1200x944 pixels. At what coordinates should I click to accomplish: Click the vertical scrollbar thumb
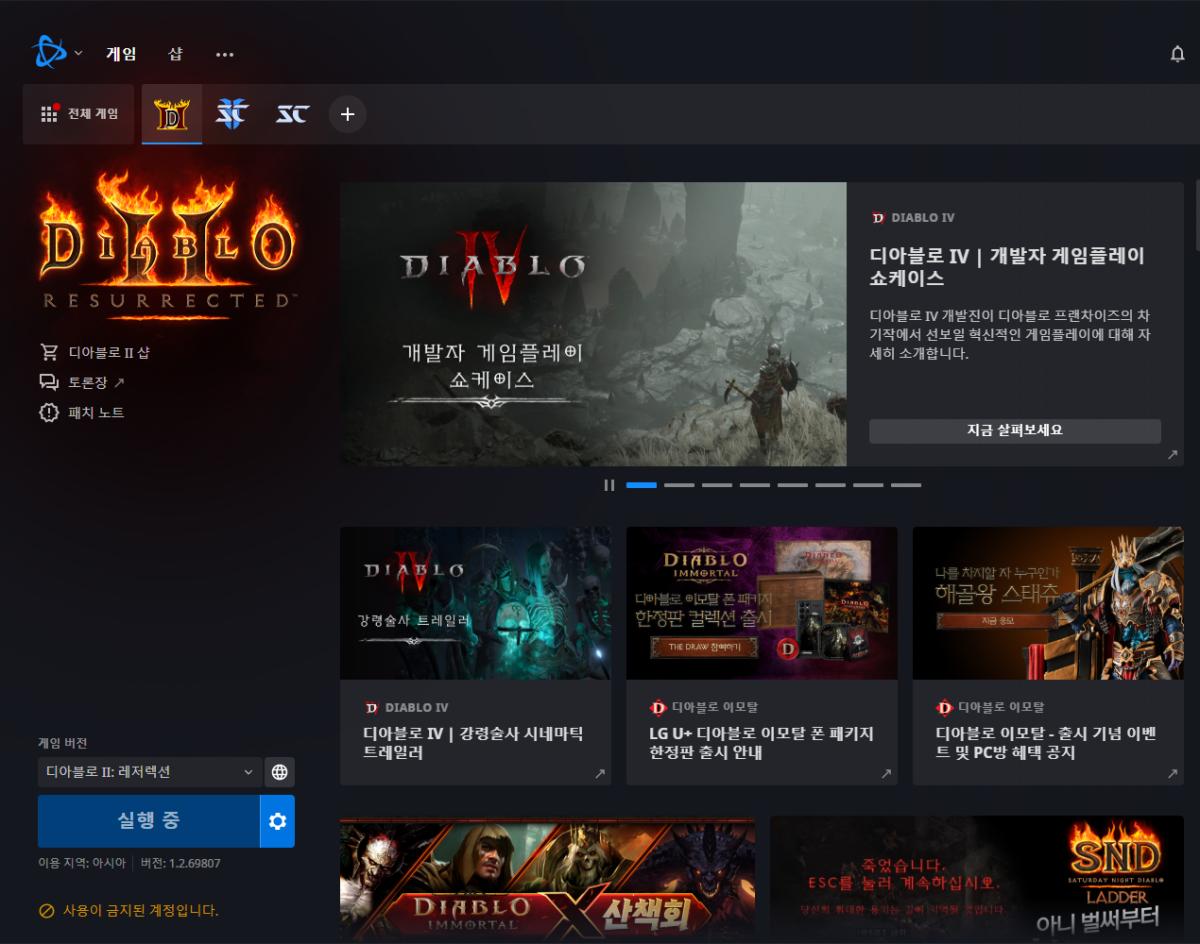point(1196,215)
